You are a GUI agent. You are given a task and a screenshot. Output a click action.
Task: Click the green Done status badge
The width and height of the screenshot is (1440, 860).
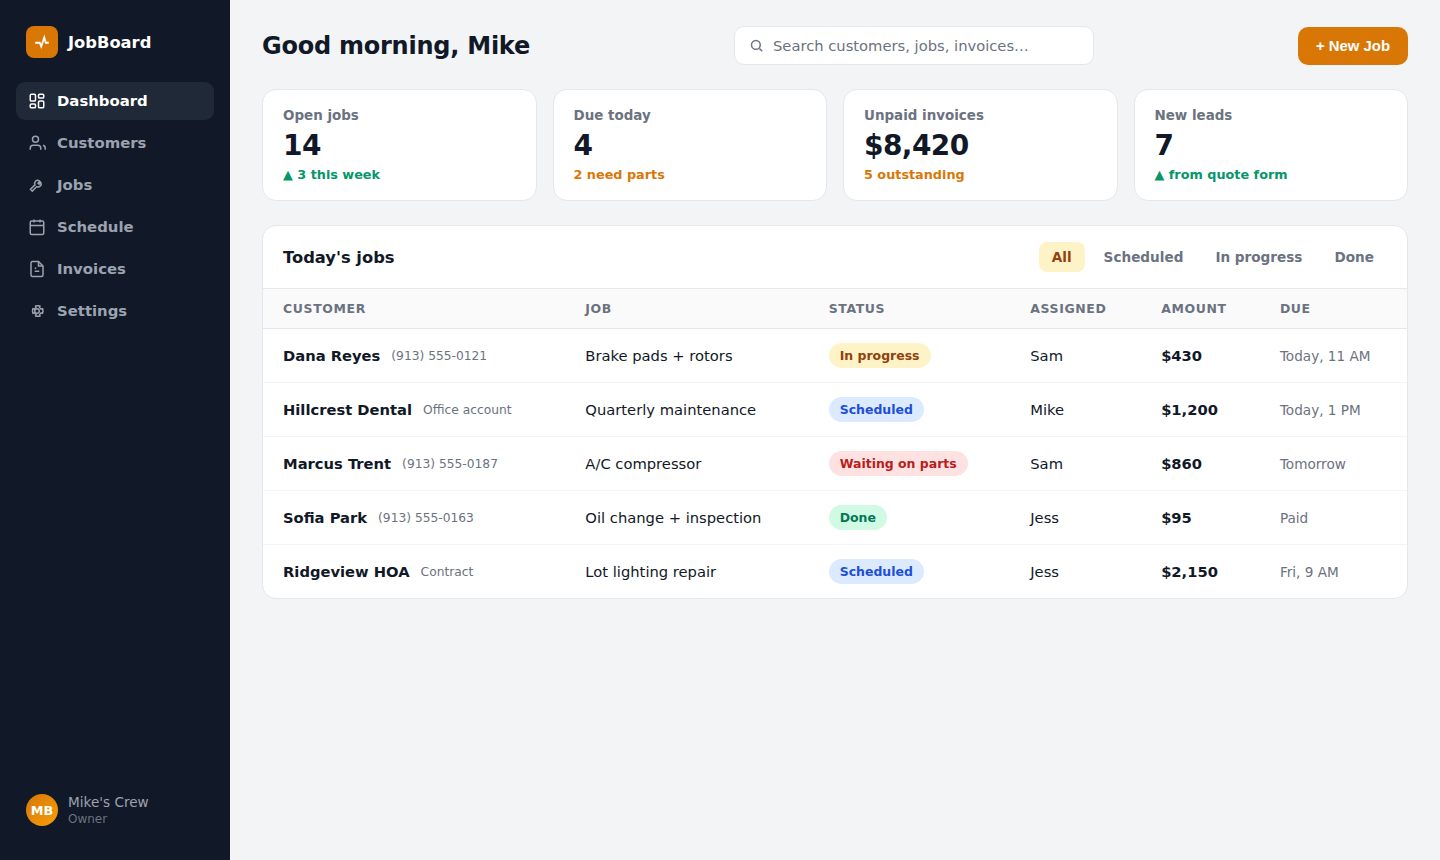click(858, 518)
